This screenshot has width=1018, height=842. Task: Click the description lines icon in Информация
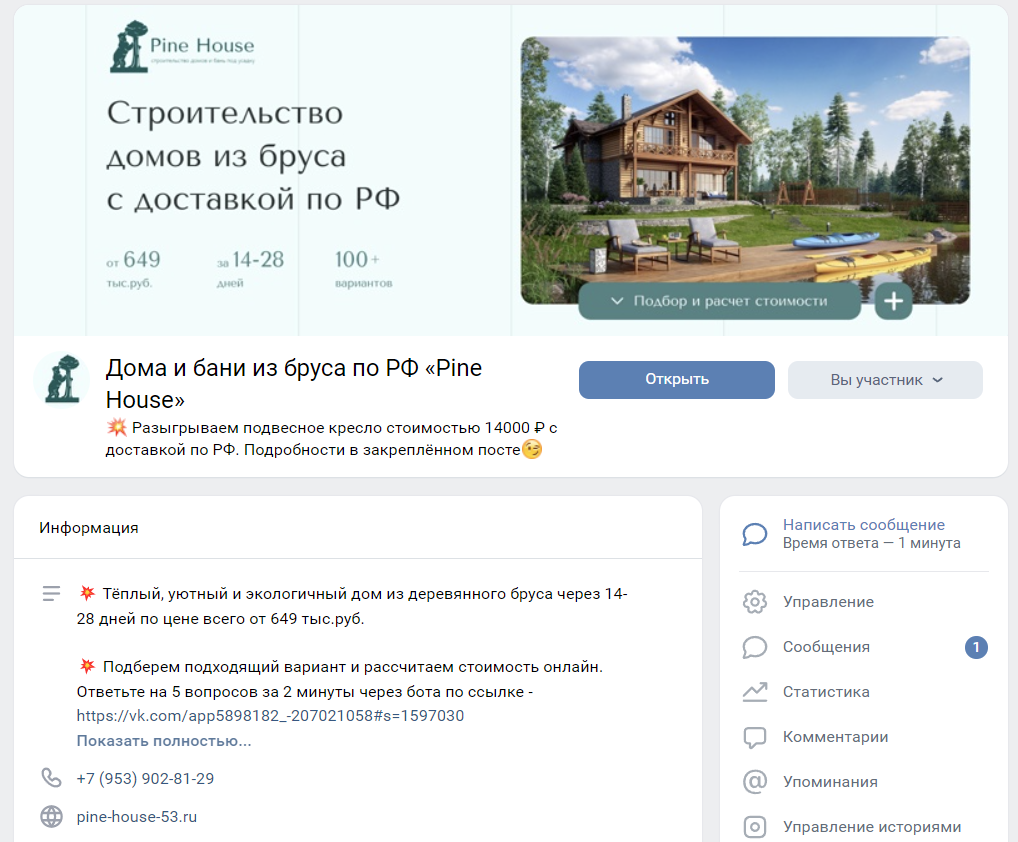coord(51,593)
